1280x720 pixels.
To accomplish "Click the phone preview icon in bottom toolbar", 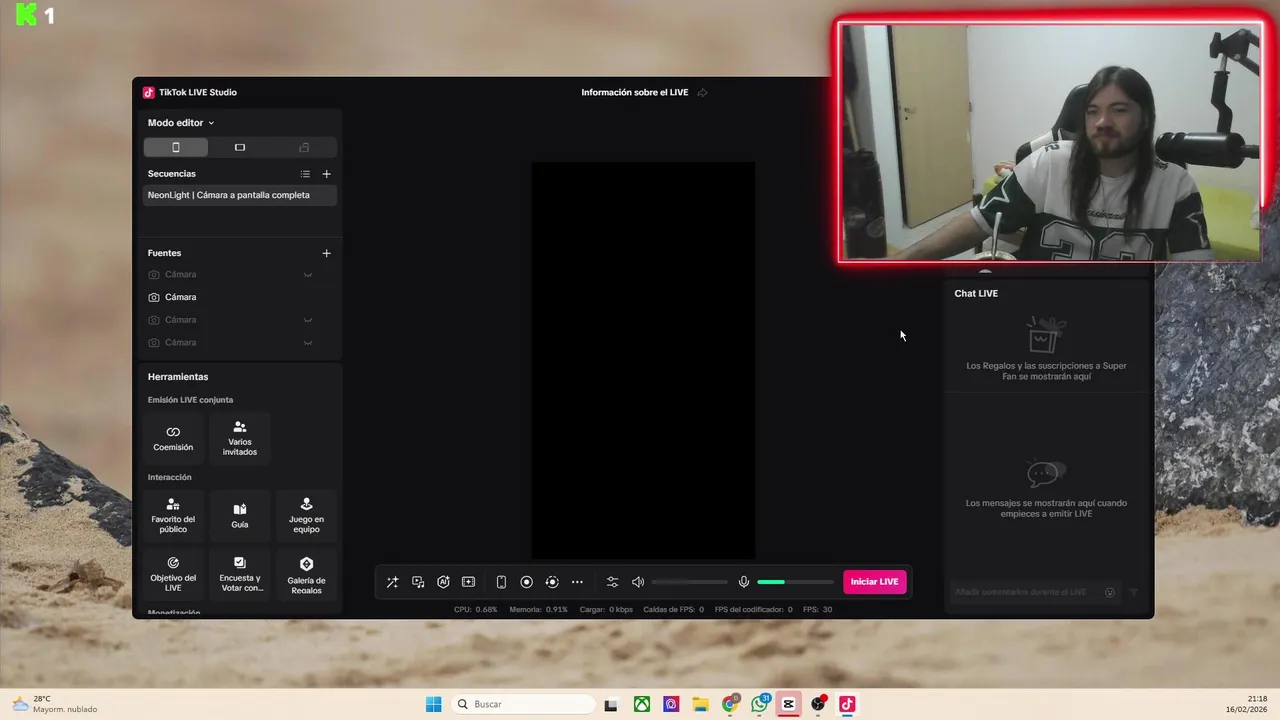I will [x=501, y=582].
